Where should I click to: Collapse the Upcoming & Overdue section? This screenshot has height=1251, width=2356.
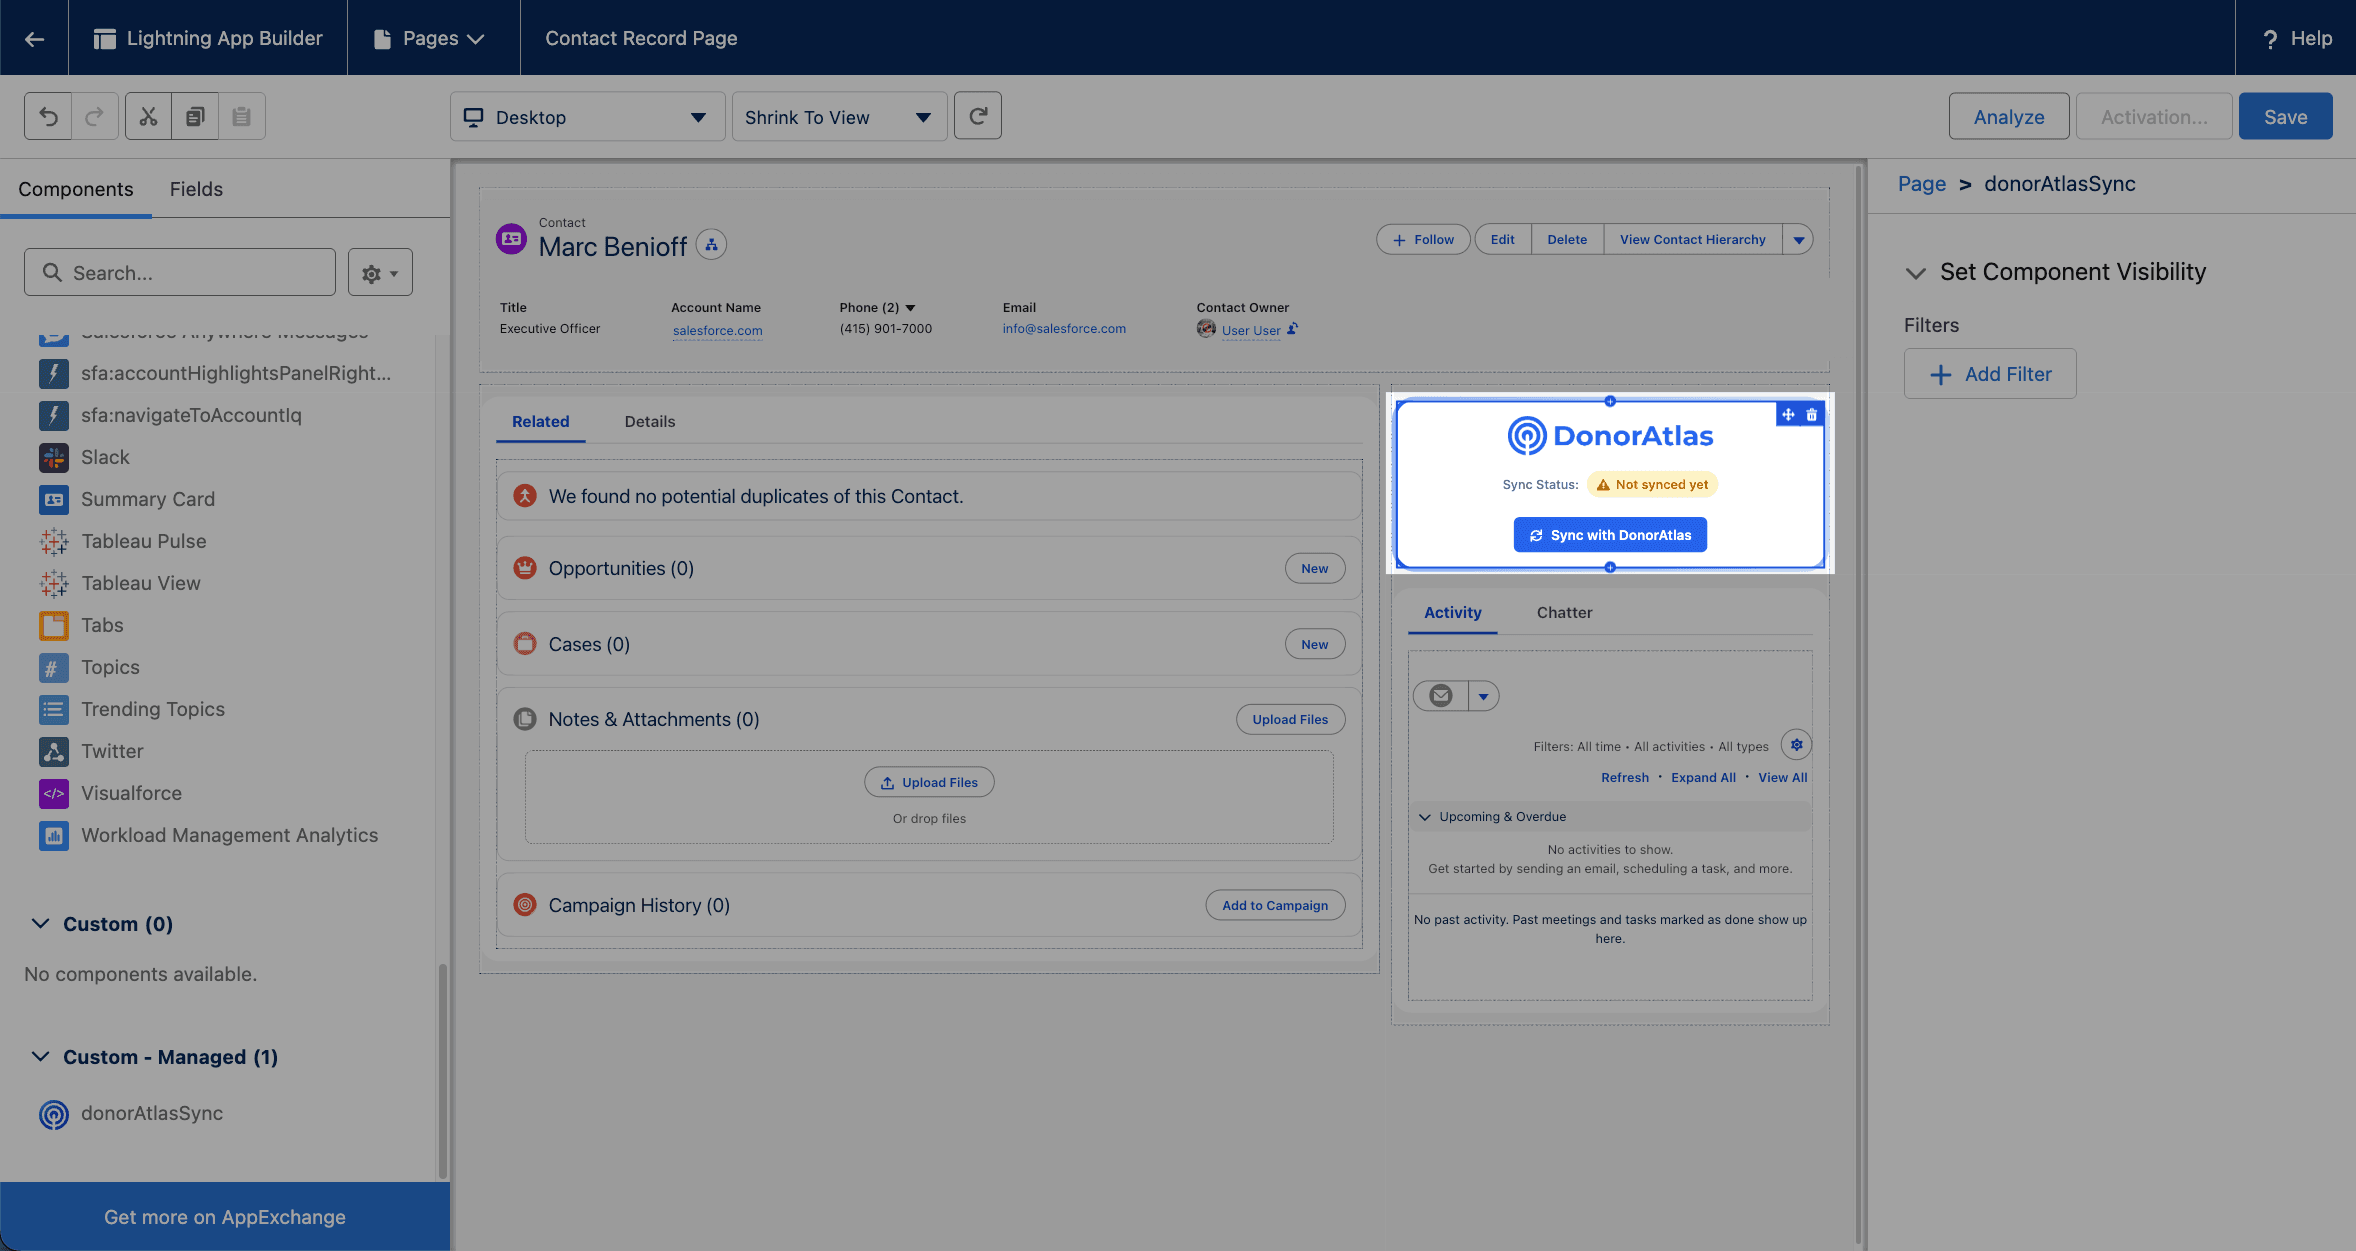tap(1424, 816)
